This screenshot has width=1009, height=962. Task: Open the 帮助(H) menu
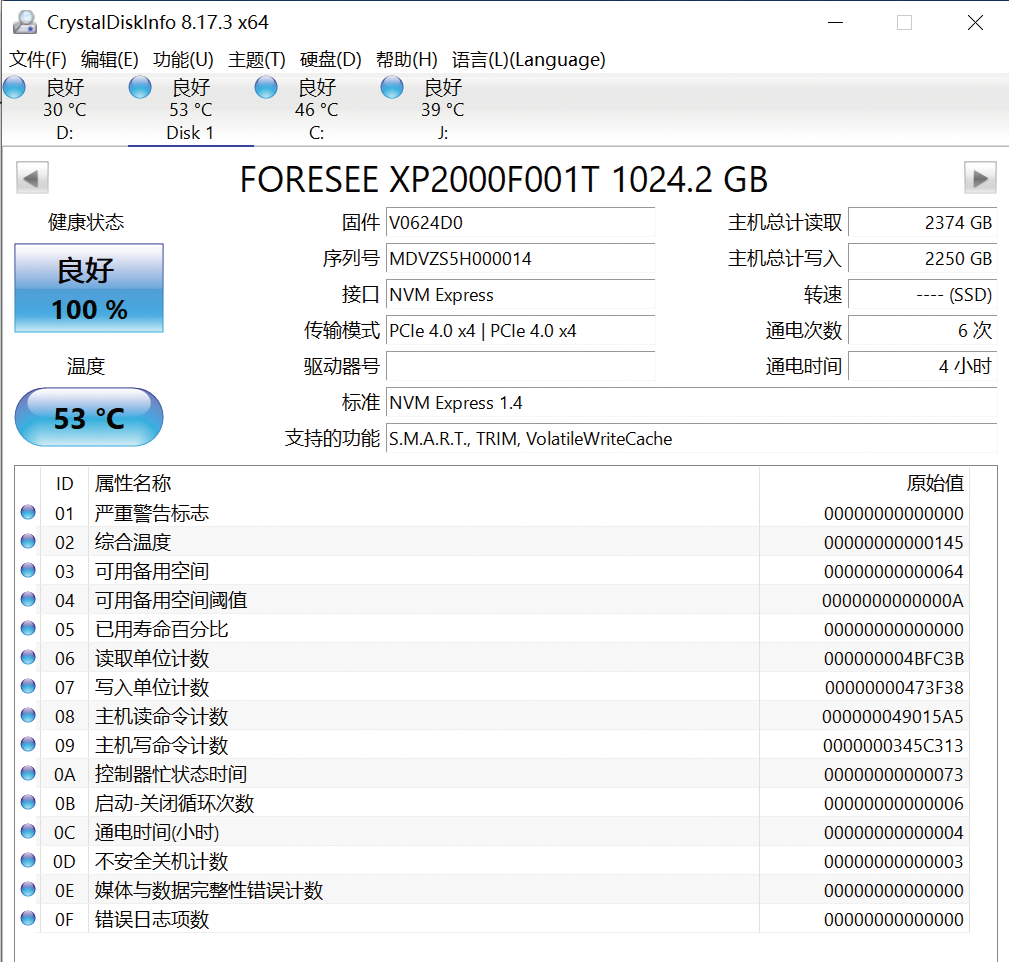pyautogui.click(x=407, y=60)
